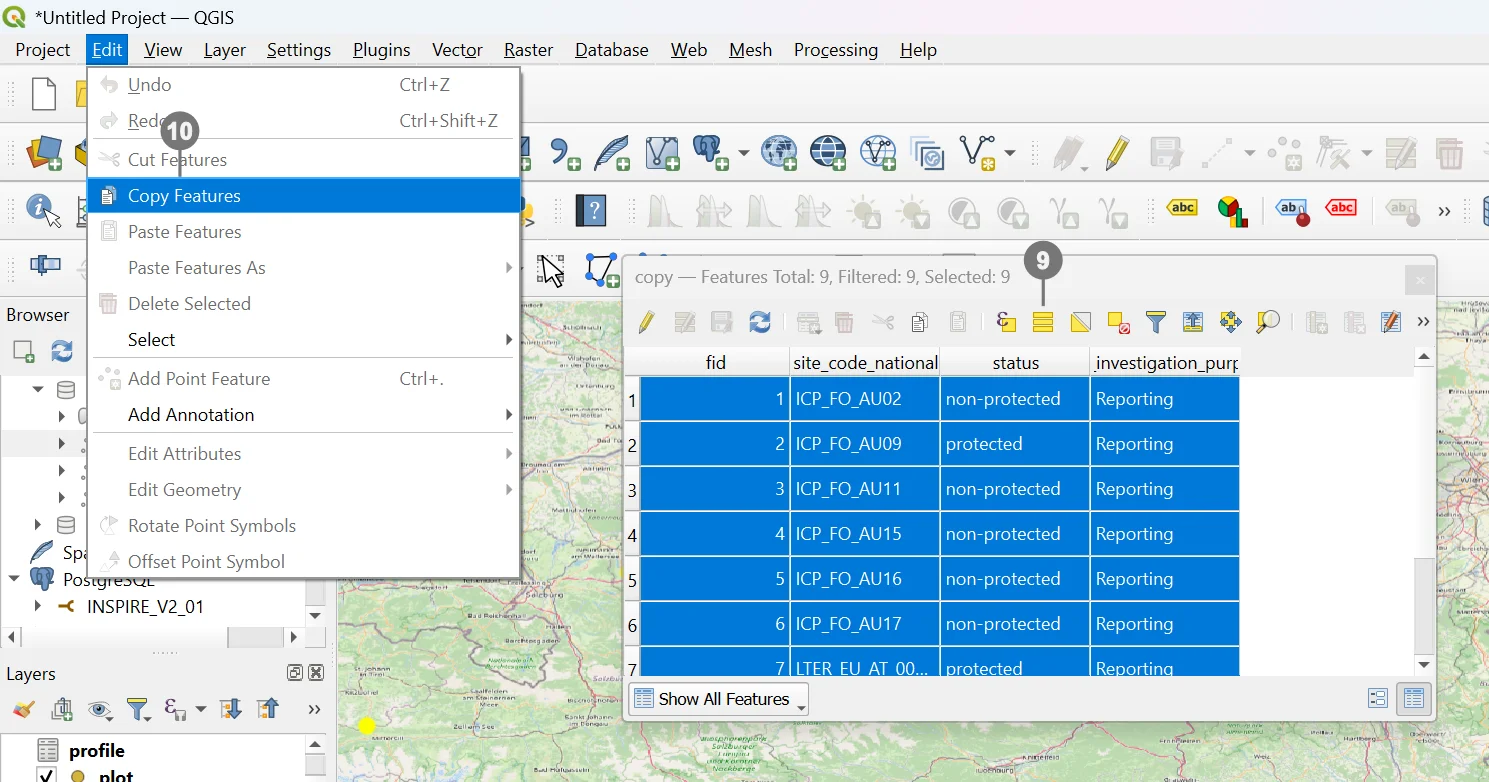Expand the INSPIRE_V2_01 connection node

[38, 606]
